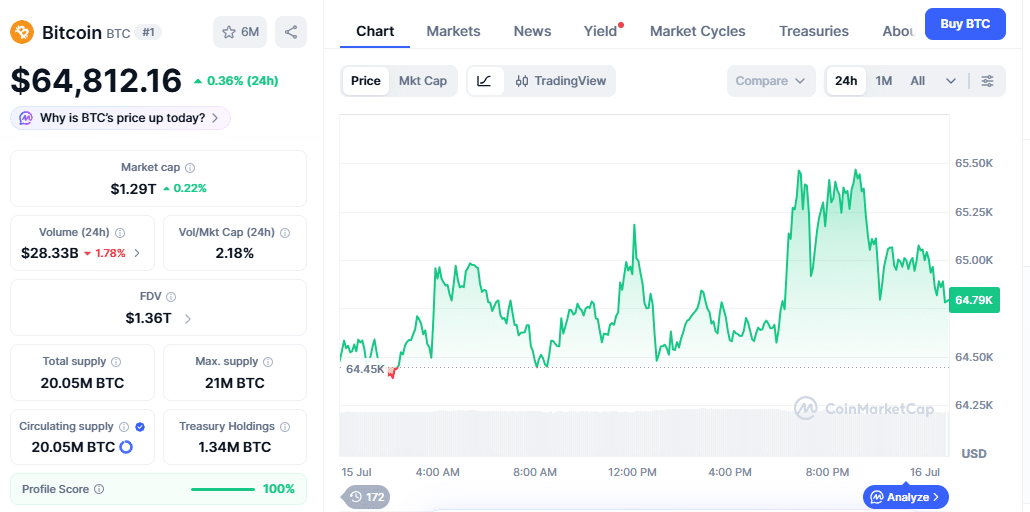The width and height of the screenshot is (1030, 512).
Task: Click the #1 rank badge
Action: click(148, 32)
